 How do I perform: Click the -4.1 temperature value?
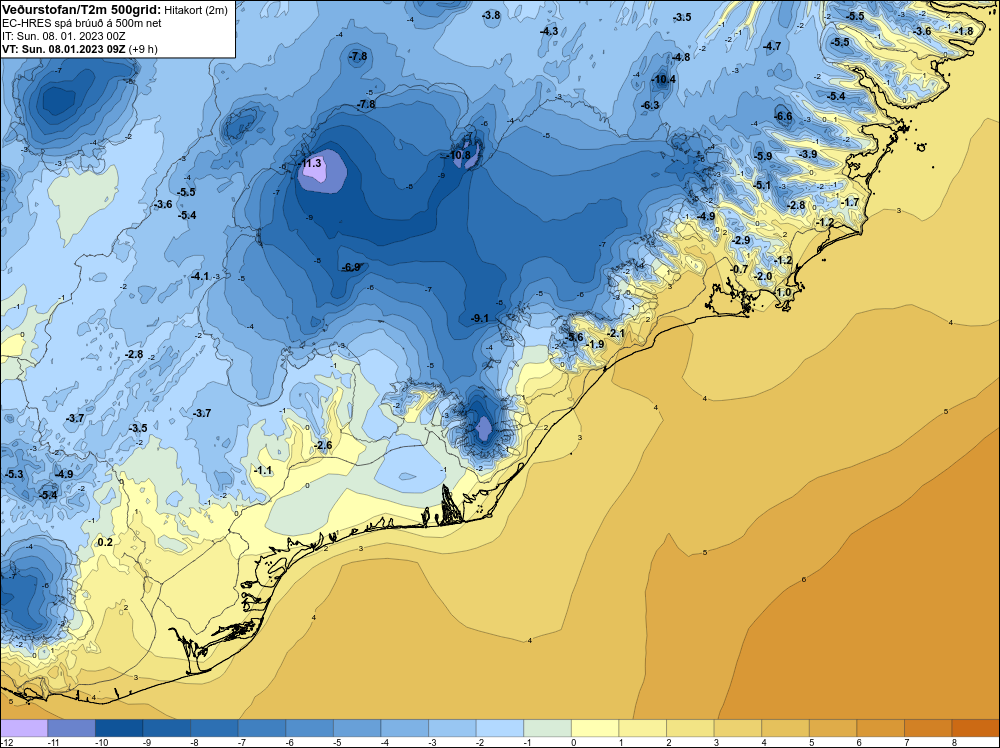pyautogui.click(x=200, y=276)
